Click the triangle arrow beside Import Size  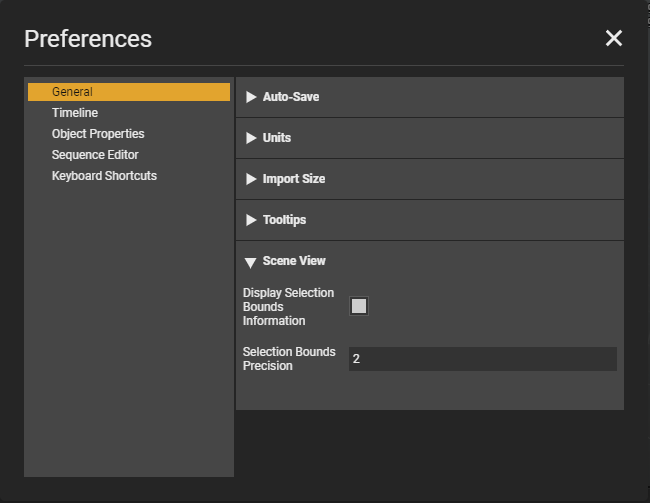[x=251, y=179]
